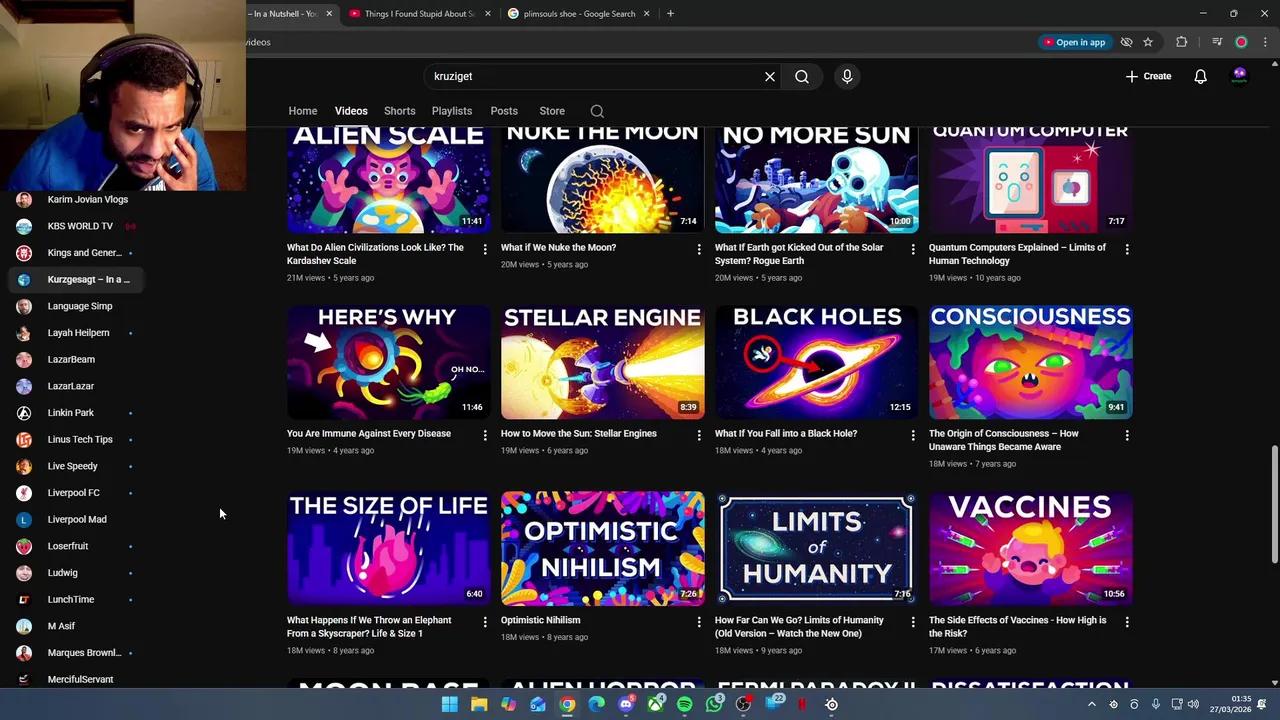Open Microsoft Edge from taskbar

tap(597, 705)
